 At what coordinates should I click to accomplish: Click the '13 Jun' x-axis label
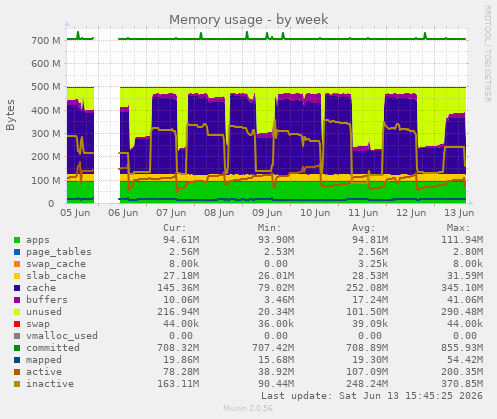coord(459,213)
